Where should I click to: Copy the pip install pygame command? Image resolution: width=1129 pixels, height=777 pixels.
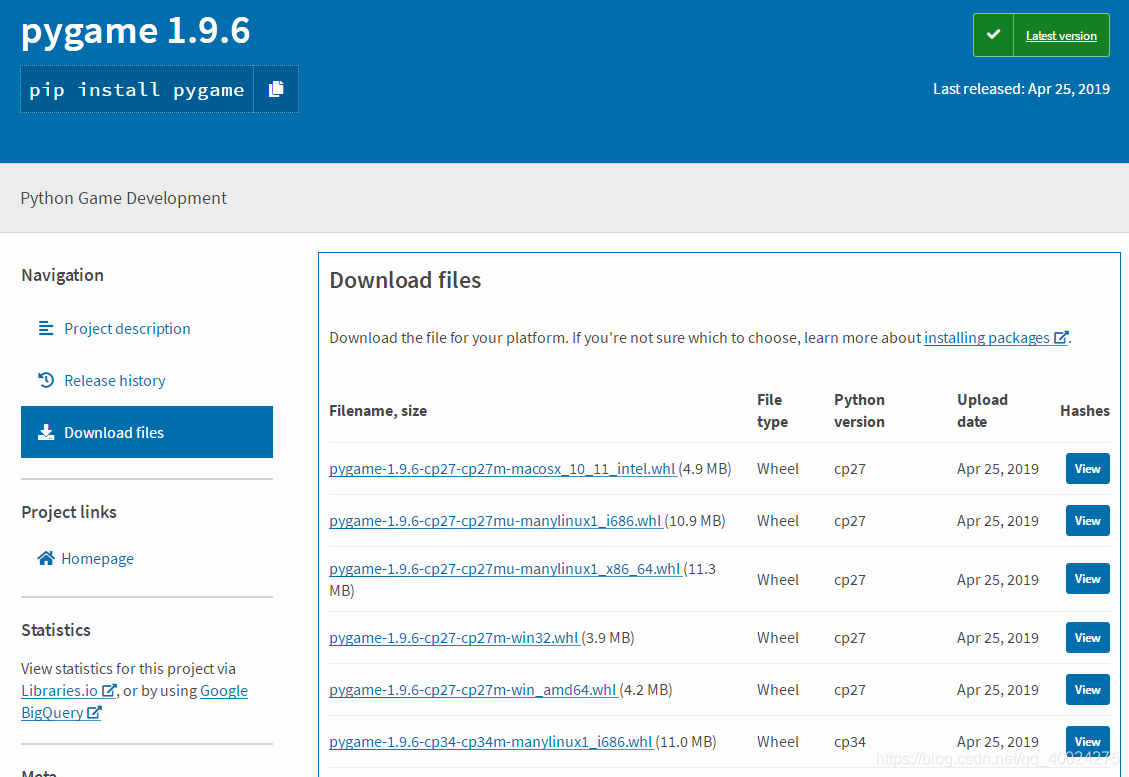tap(276, 89)
